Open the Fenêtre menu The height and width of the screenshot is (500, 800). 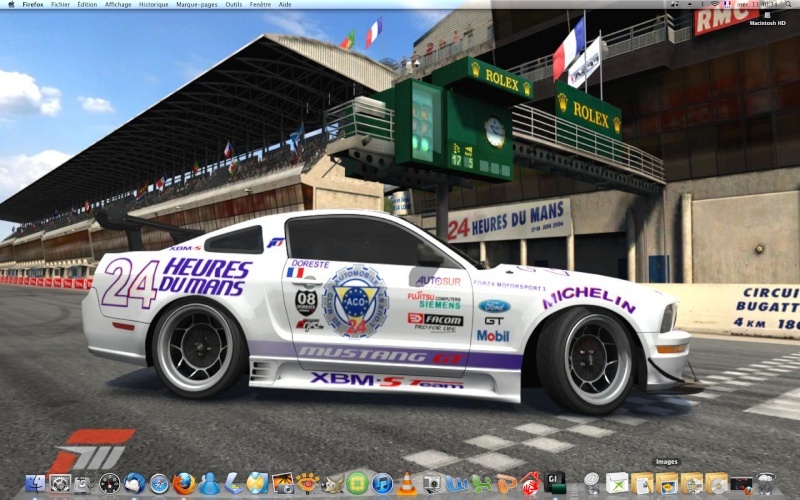coord(260,4)
